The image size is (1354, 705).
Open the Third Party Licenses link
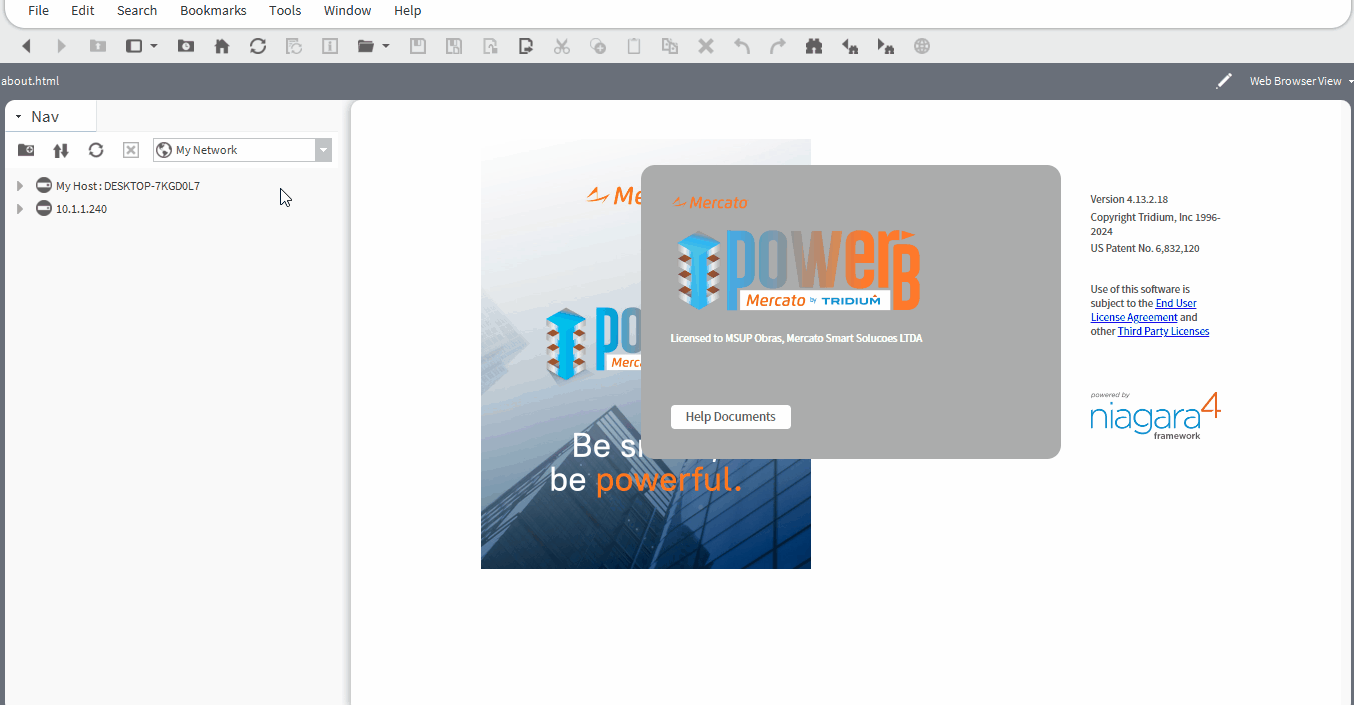pos(1163,331)
